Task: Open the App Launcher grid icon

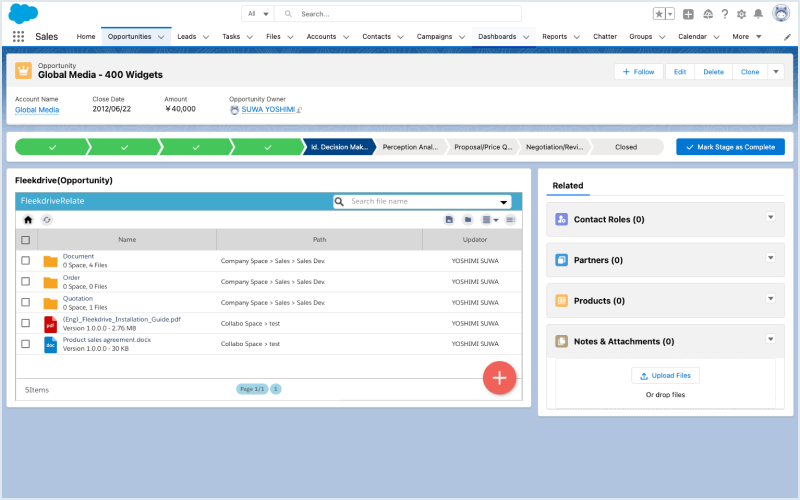Action: [x=18, y=36]
